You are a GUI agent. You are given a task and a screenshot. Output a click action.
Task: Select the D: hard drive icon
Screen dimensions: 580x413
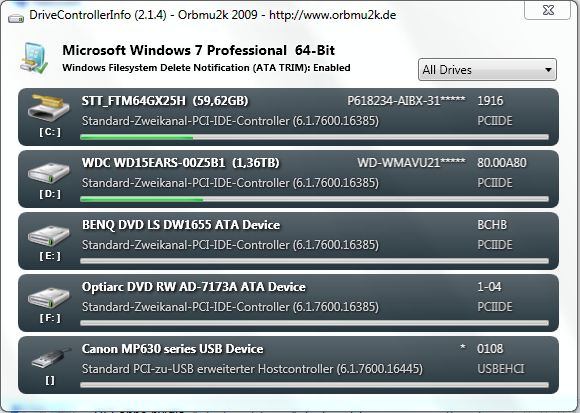[49, 172]
